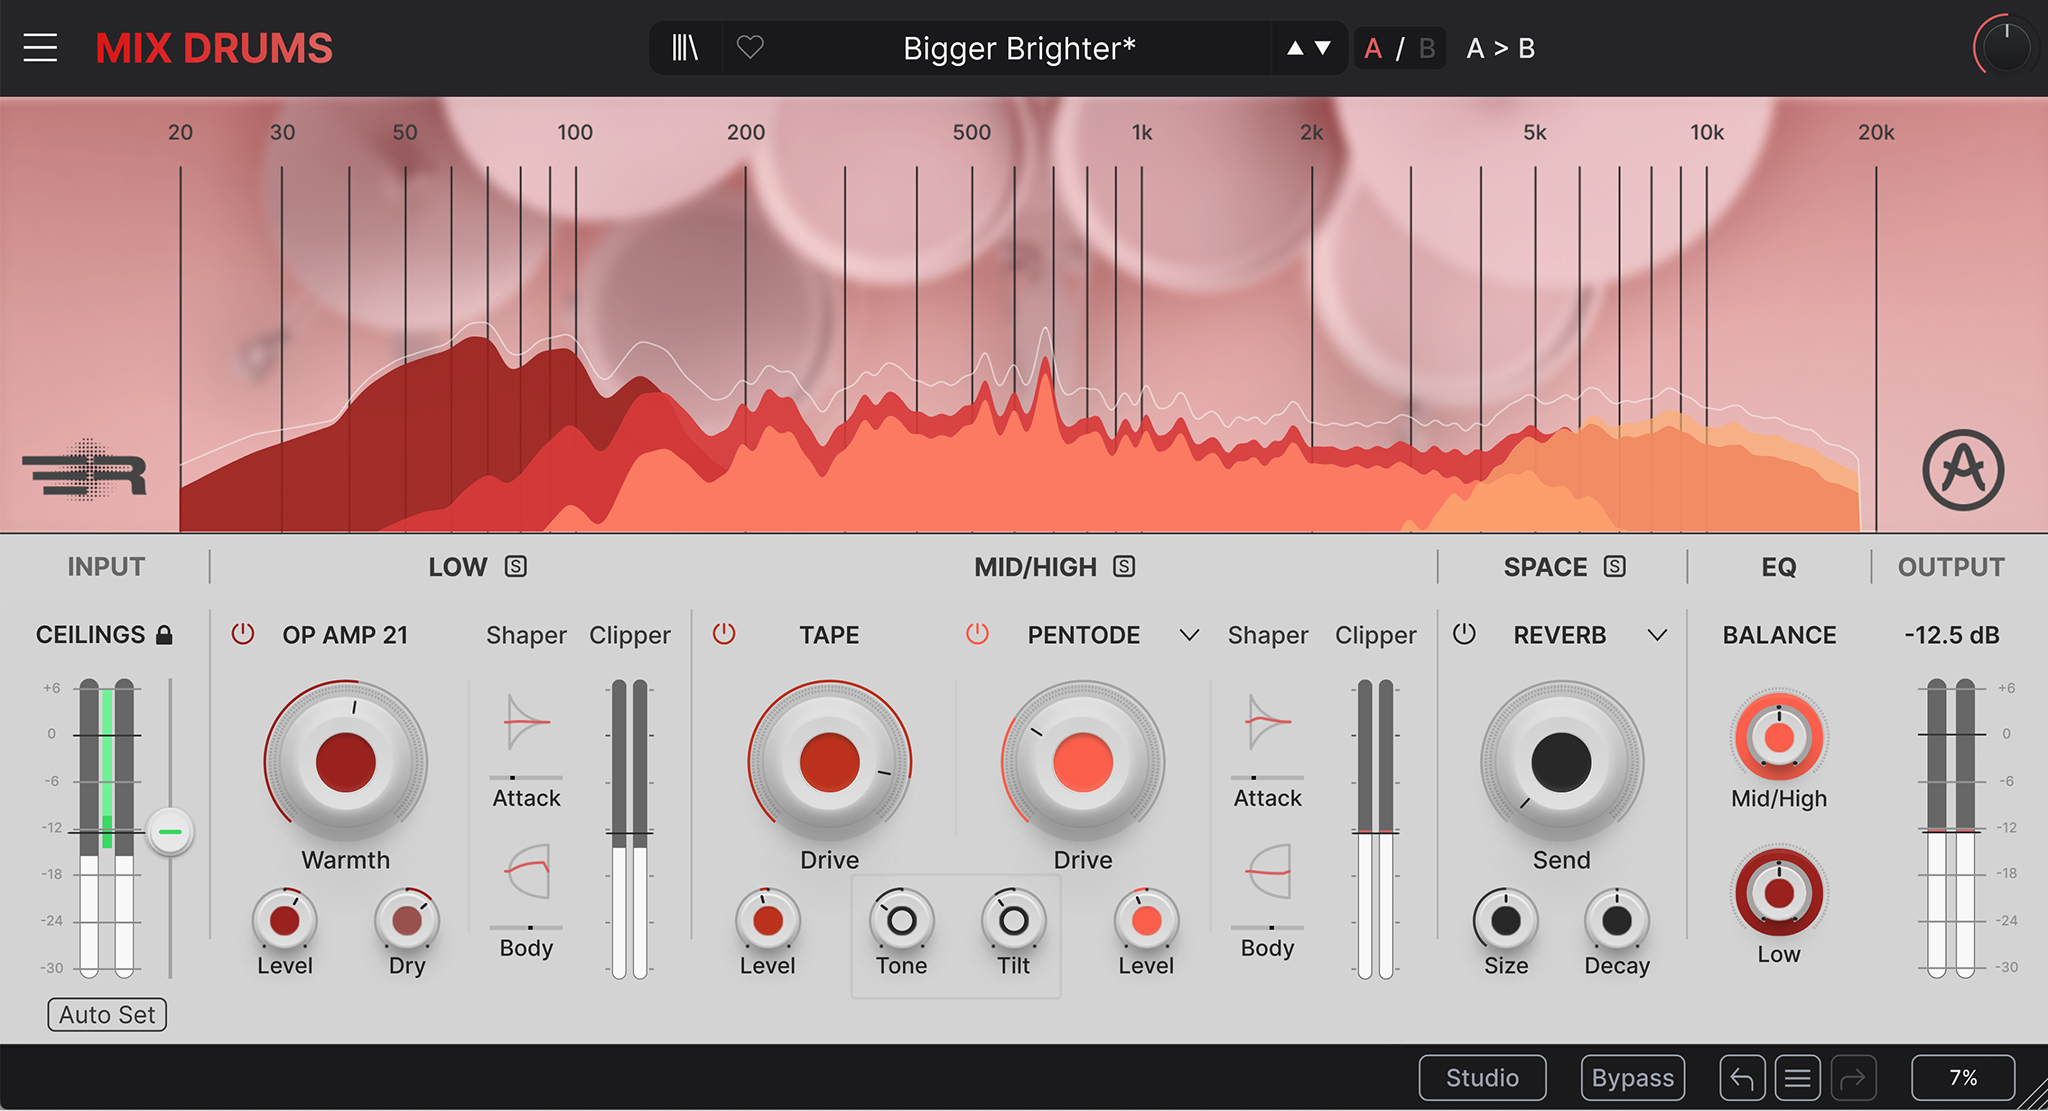Solo the SPACE section
This screenshot has height=1111, width=2048.
[1614, 567]
